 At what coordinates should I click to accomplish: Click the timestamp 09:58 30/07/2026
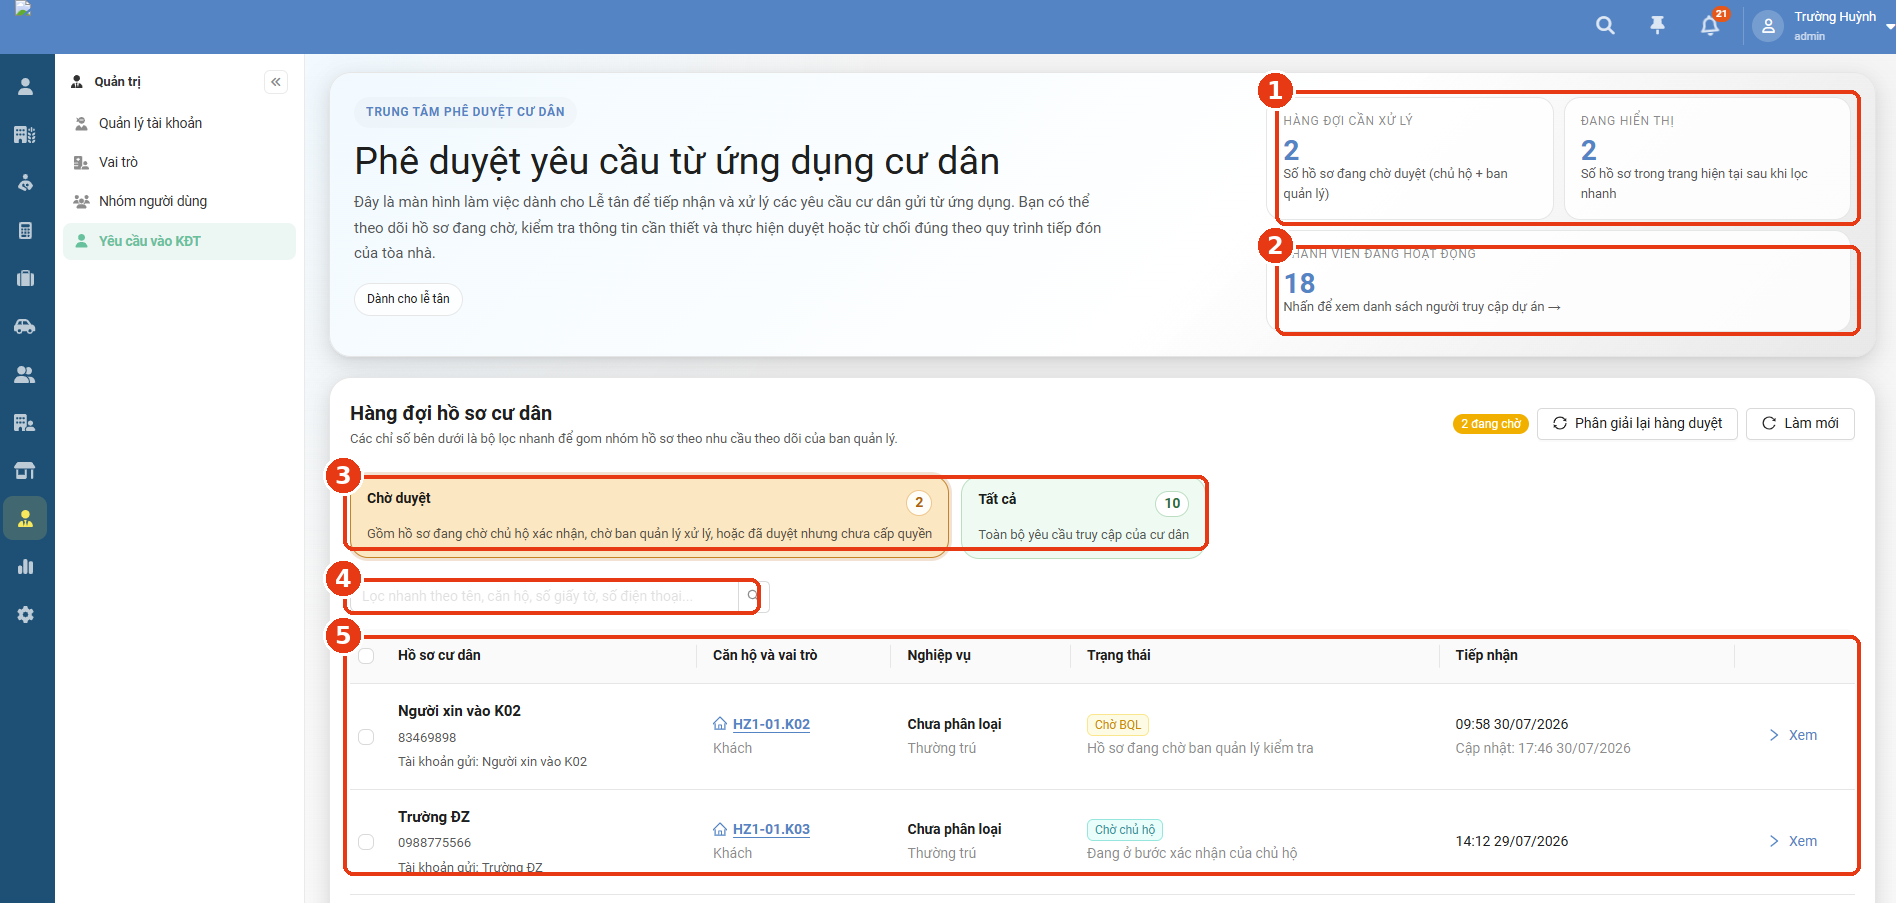(1512, 724)
